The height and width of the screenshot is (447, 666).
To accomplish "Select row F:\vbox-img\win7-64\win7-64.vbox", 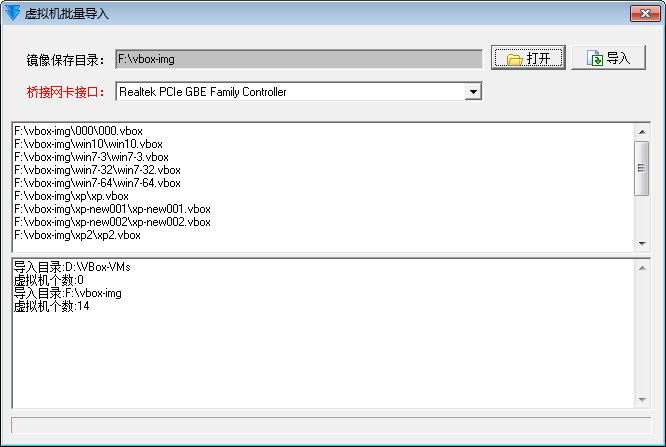I will 97,183.
